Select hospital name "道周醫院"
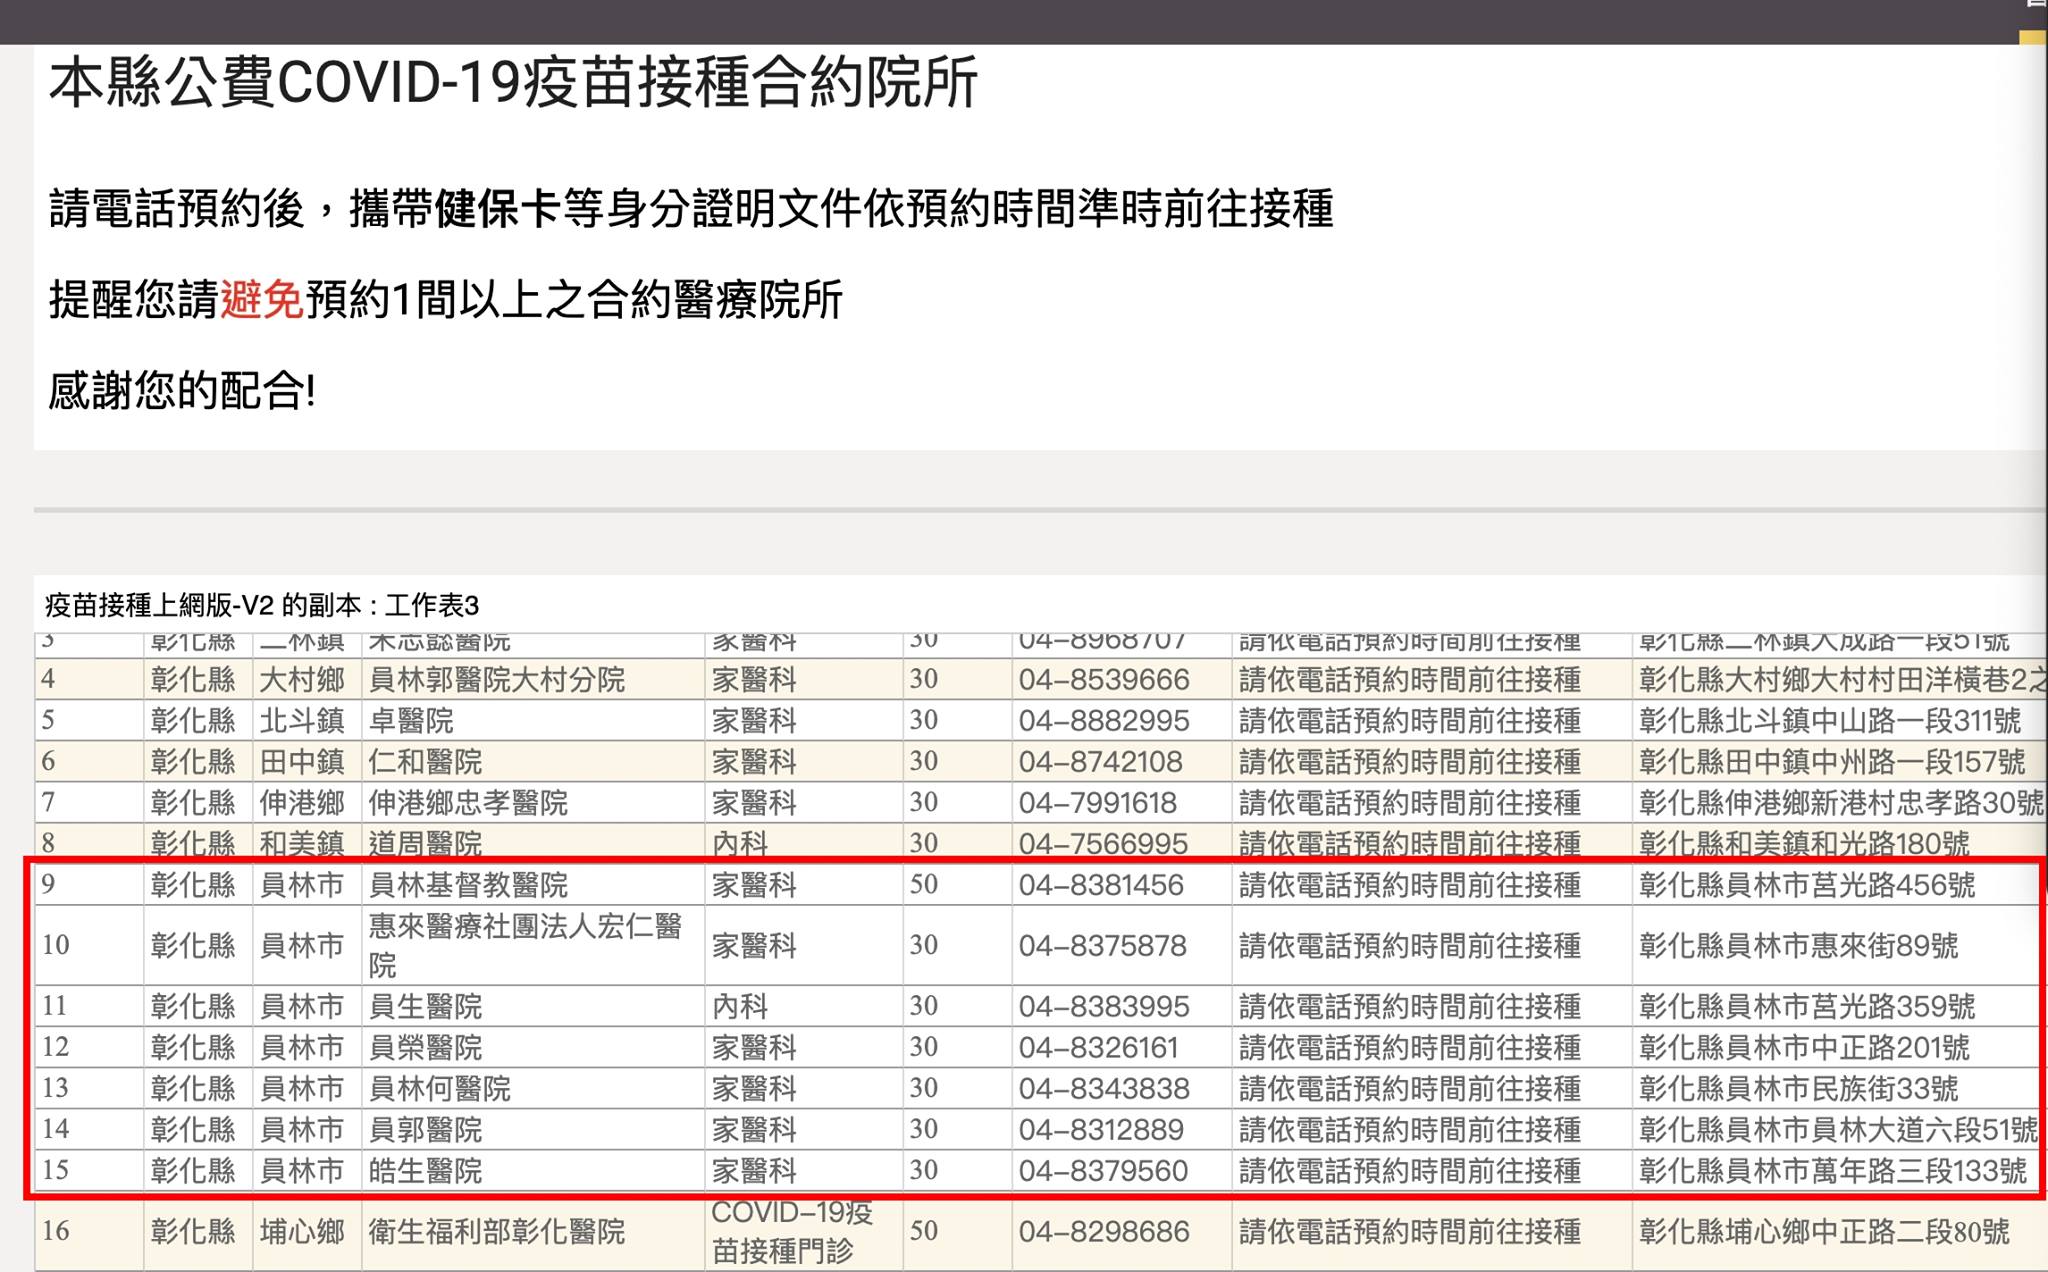The image size is (2048, 1272). [425, 844]
